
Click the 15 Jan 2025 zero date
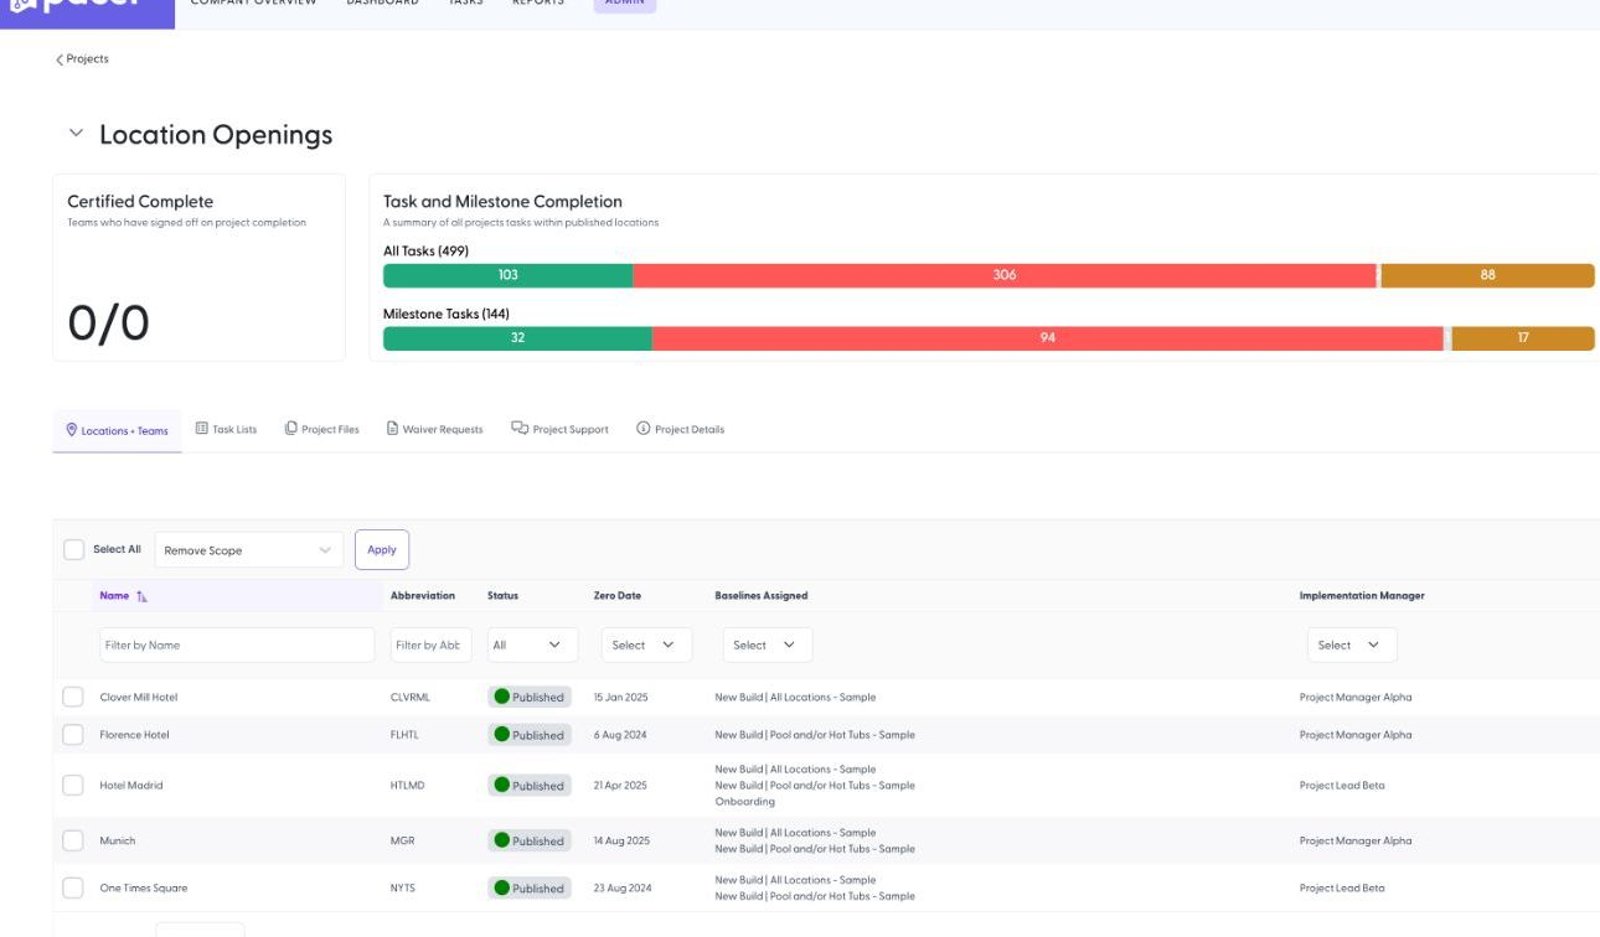point(621,697)
